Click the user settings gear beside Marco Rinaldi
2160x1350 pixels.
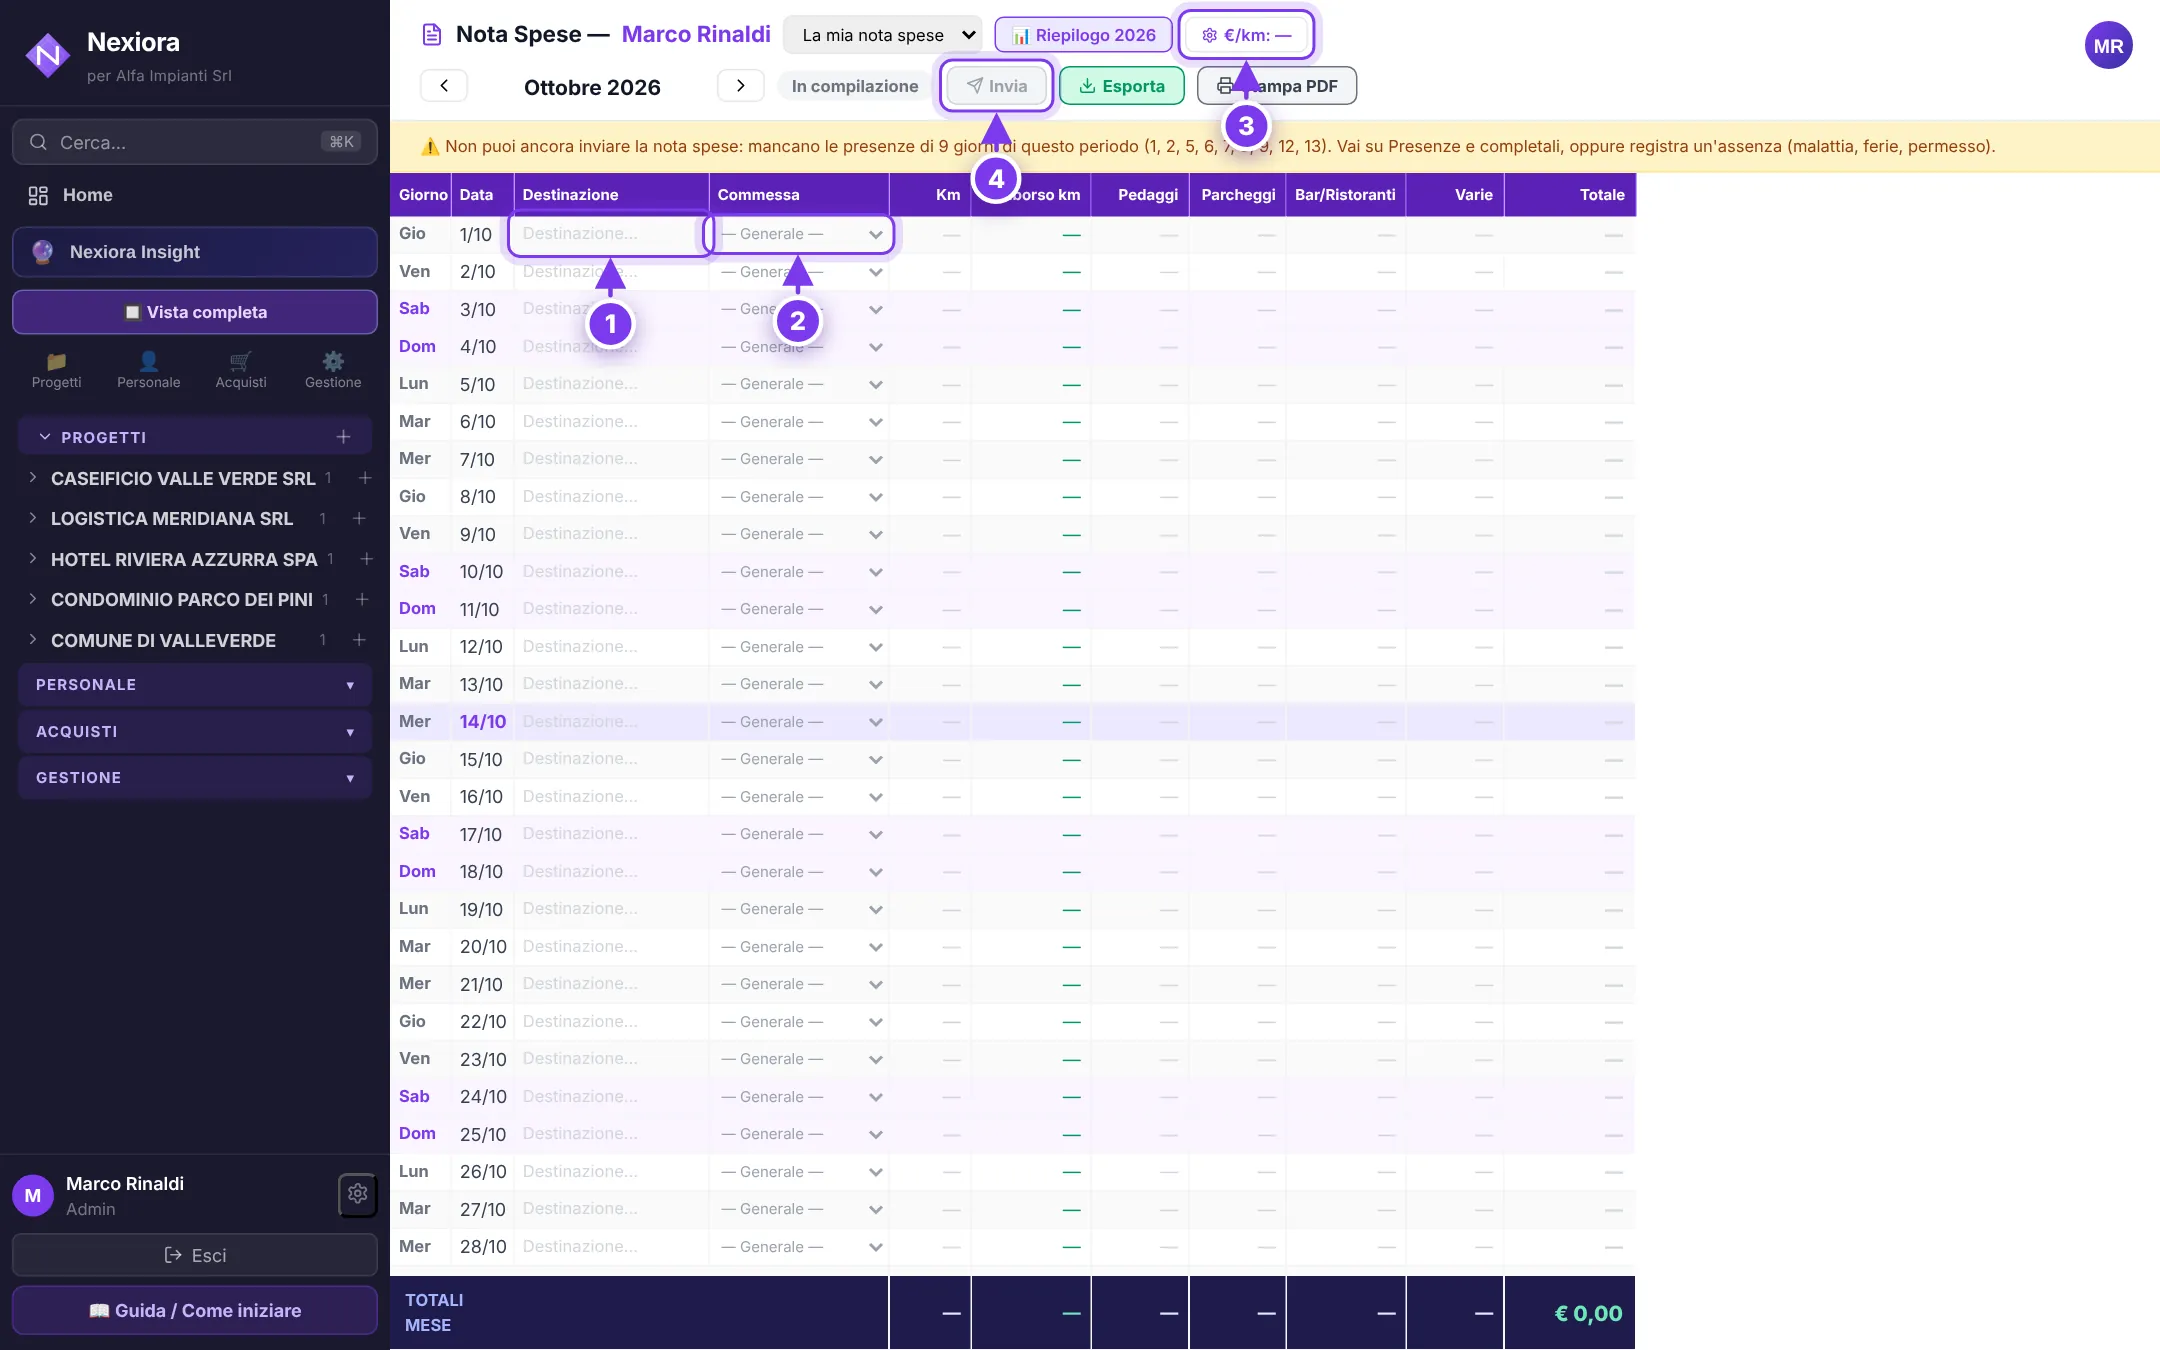357,1194
